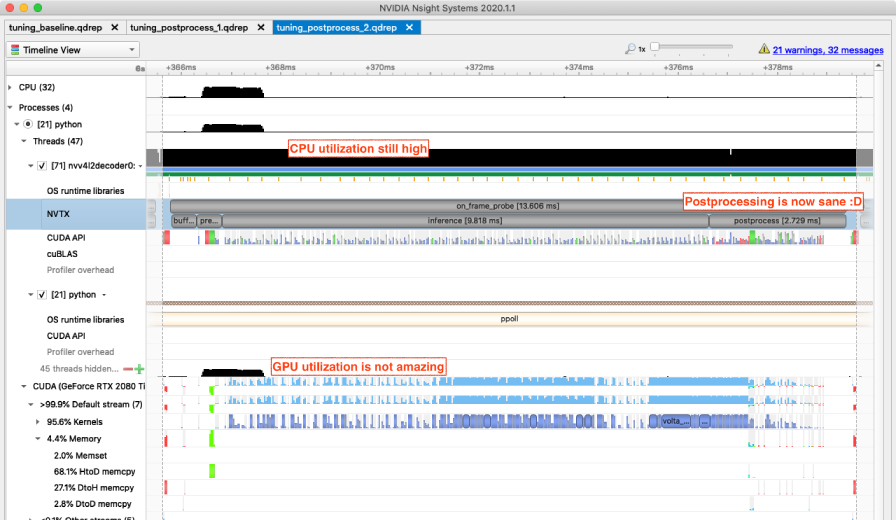
Task: Collapse the Processes (4) tree node
Action: pos(10,107)
